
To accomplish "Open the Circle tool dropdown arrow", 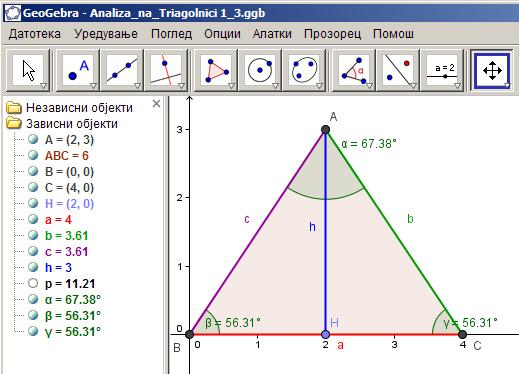I will click(275, 86).
